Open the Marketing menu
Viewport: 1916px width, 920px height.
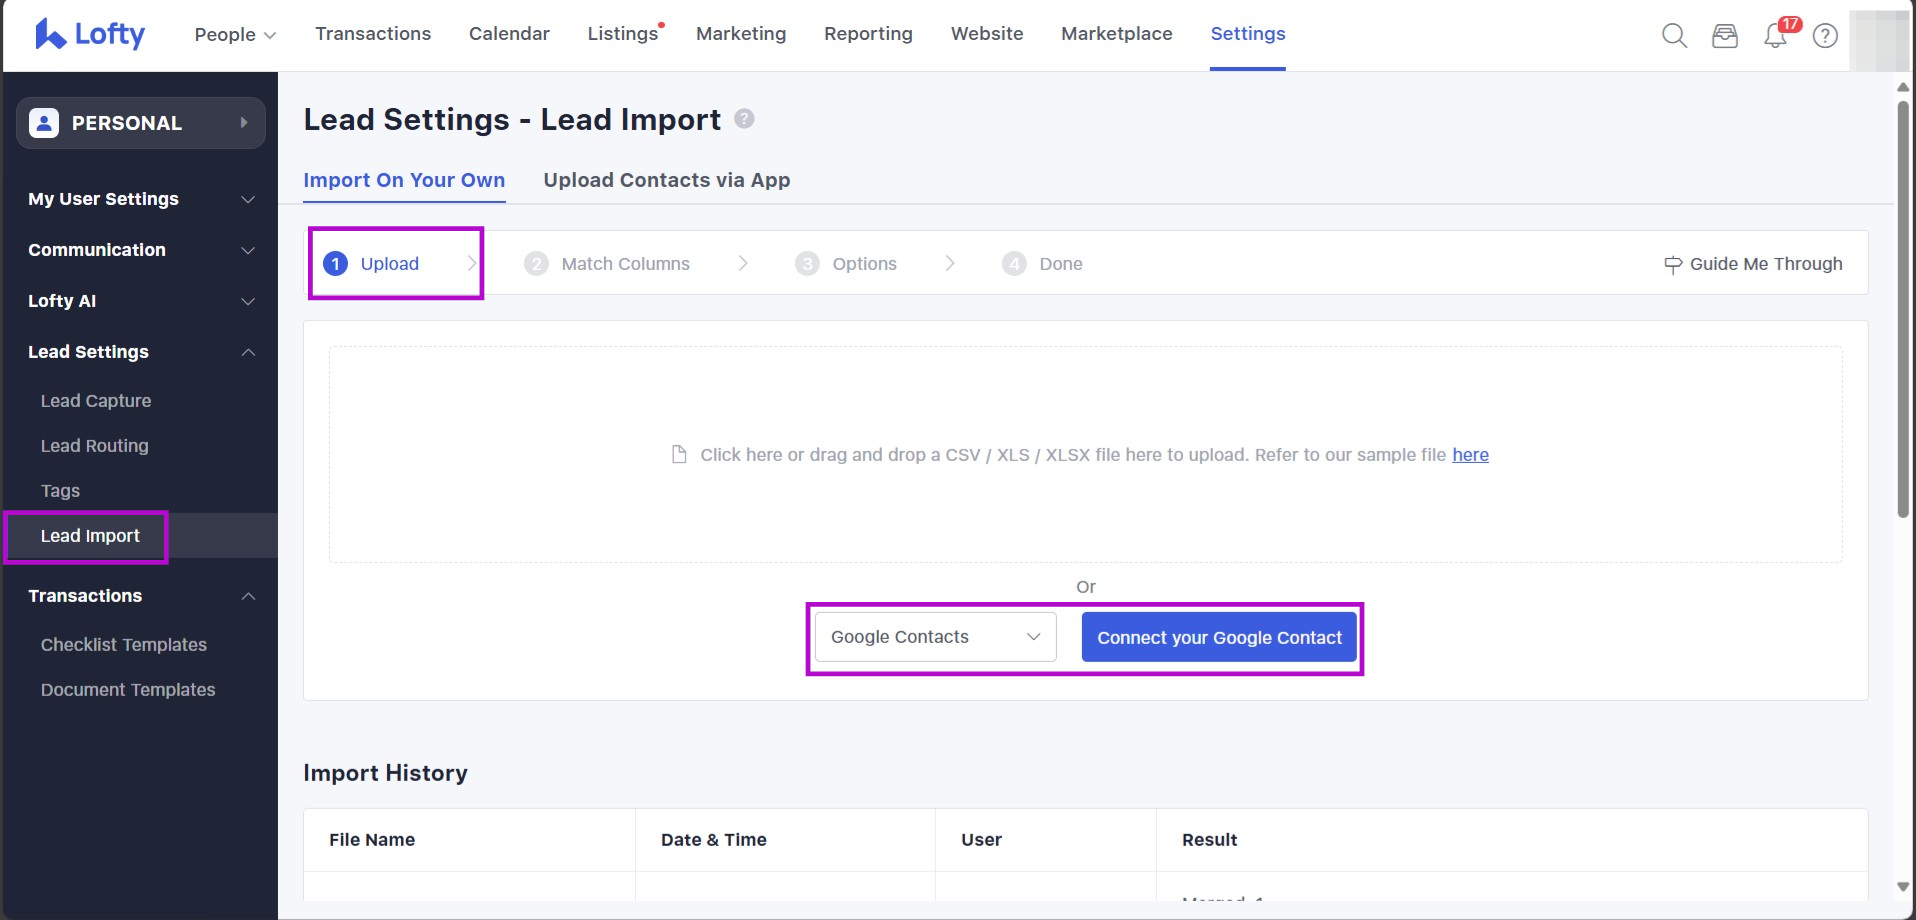[740, 34]
